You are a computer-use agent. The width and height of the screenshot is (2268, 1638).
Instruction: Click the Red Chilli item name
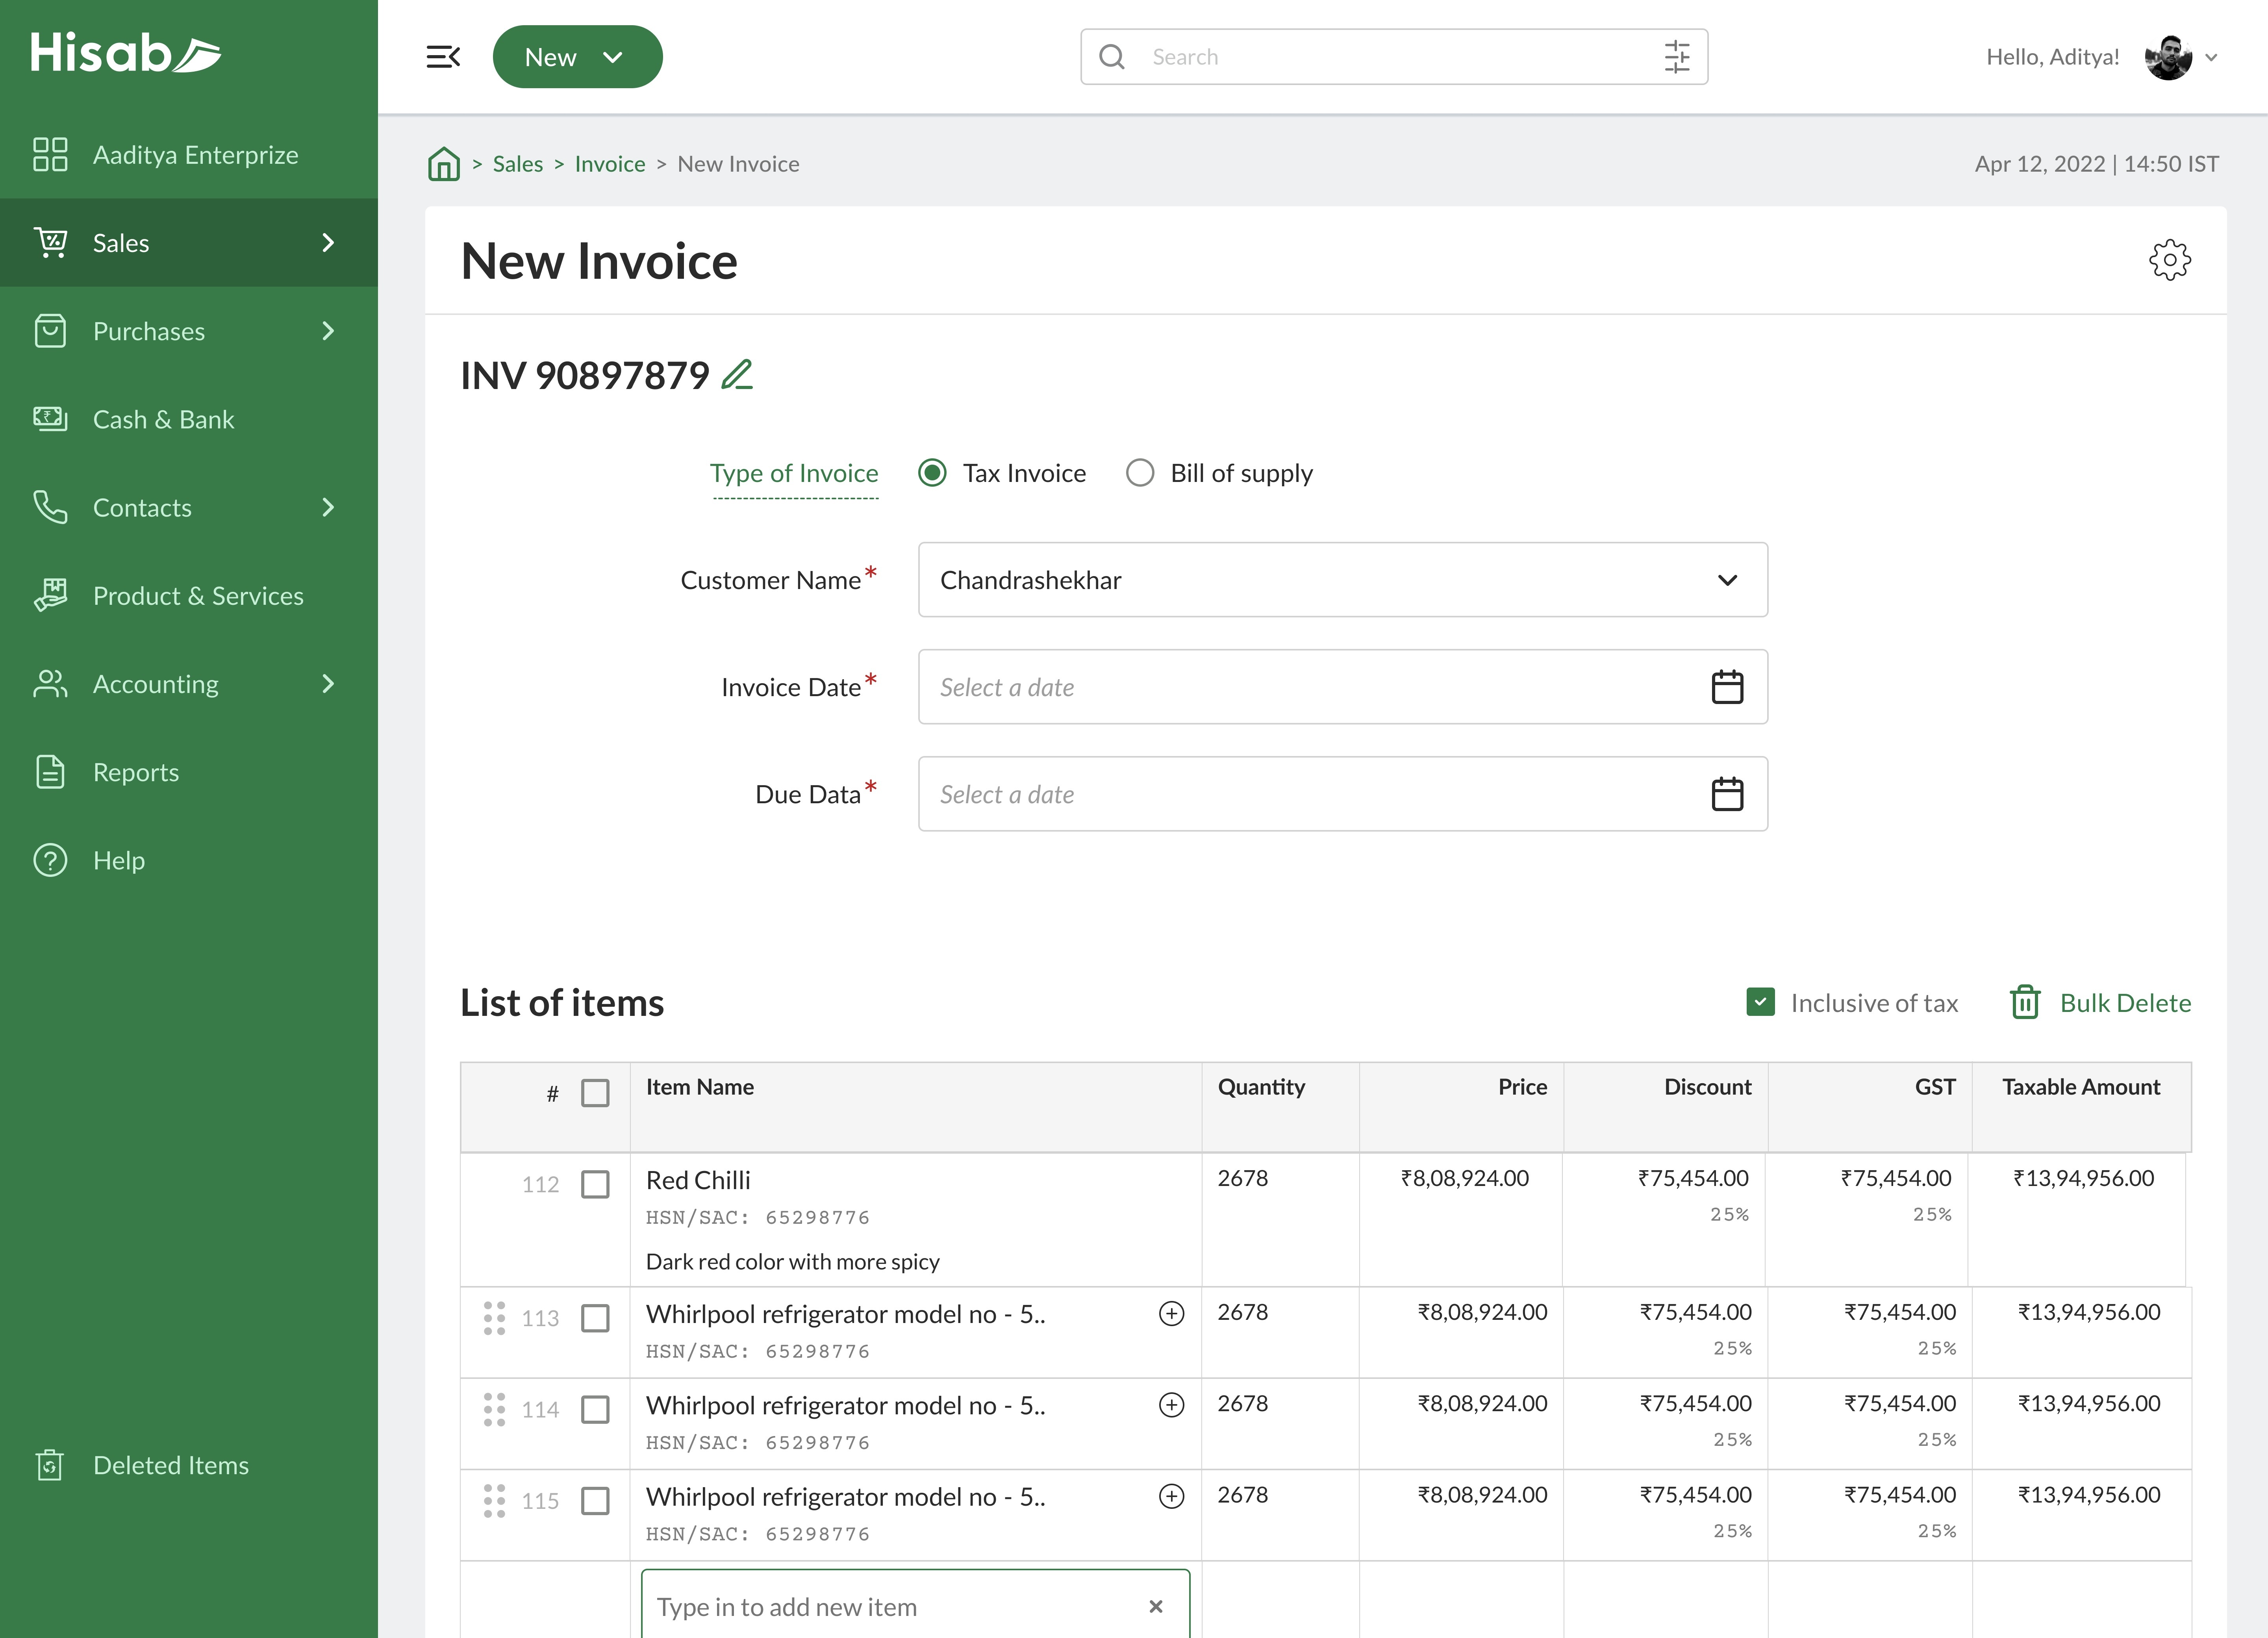[698, 1180]
